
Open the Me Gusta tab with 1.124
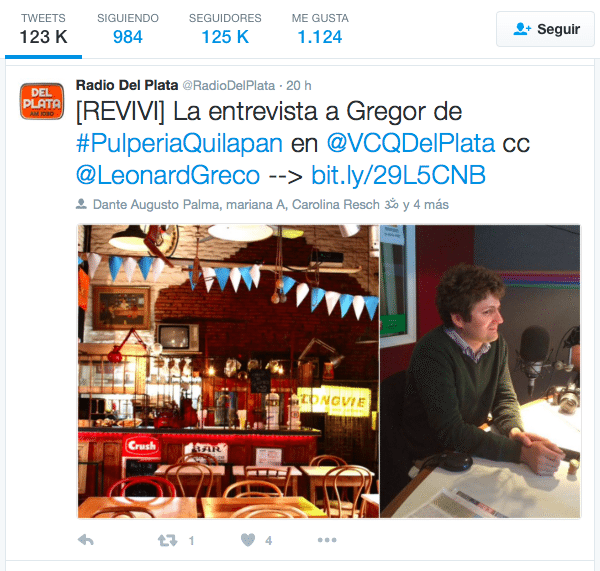tap(320, 29)
